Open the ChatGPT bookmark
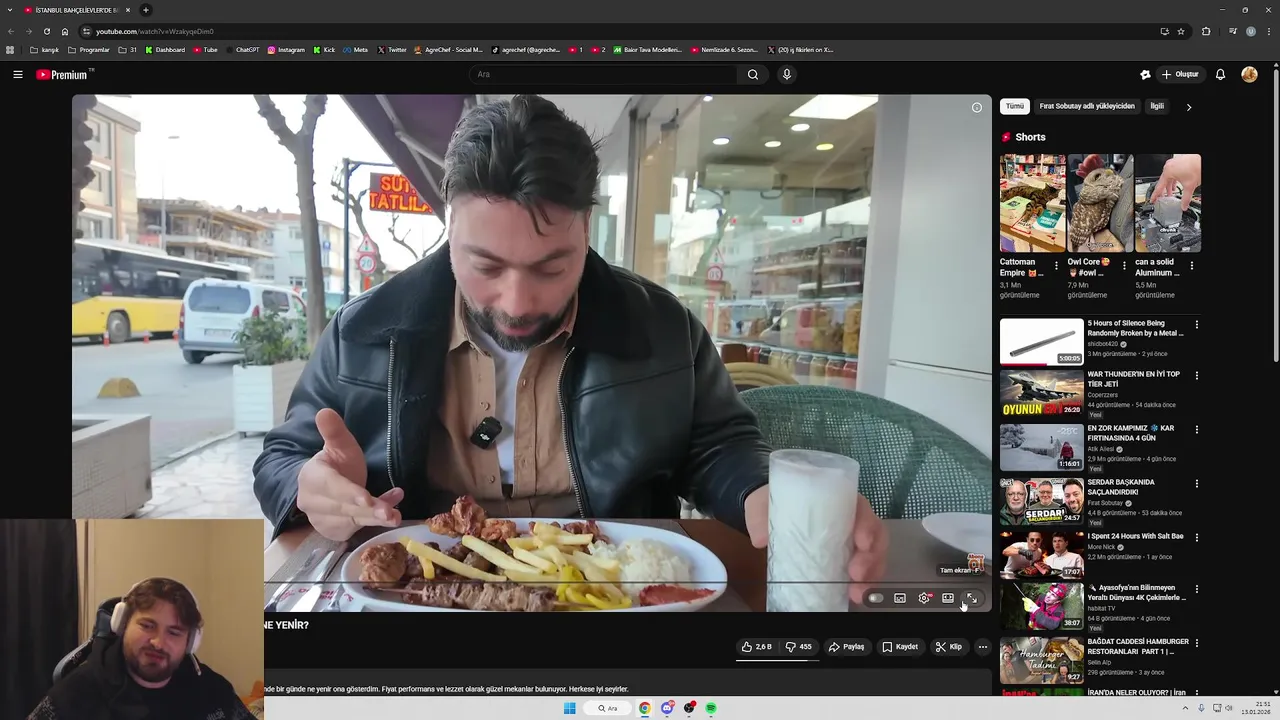Viewport: 1280px width, 720px height. (243, 50)
